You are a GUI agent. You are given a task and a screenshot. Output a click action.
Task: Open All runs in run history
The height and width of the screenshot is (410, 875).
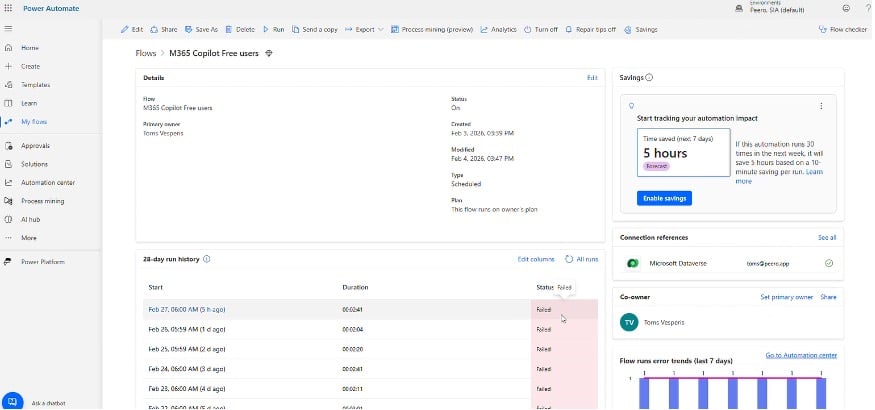tap(582, 259)
